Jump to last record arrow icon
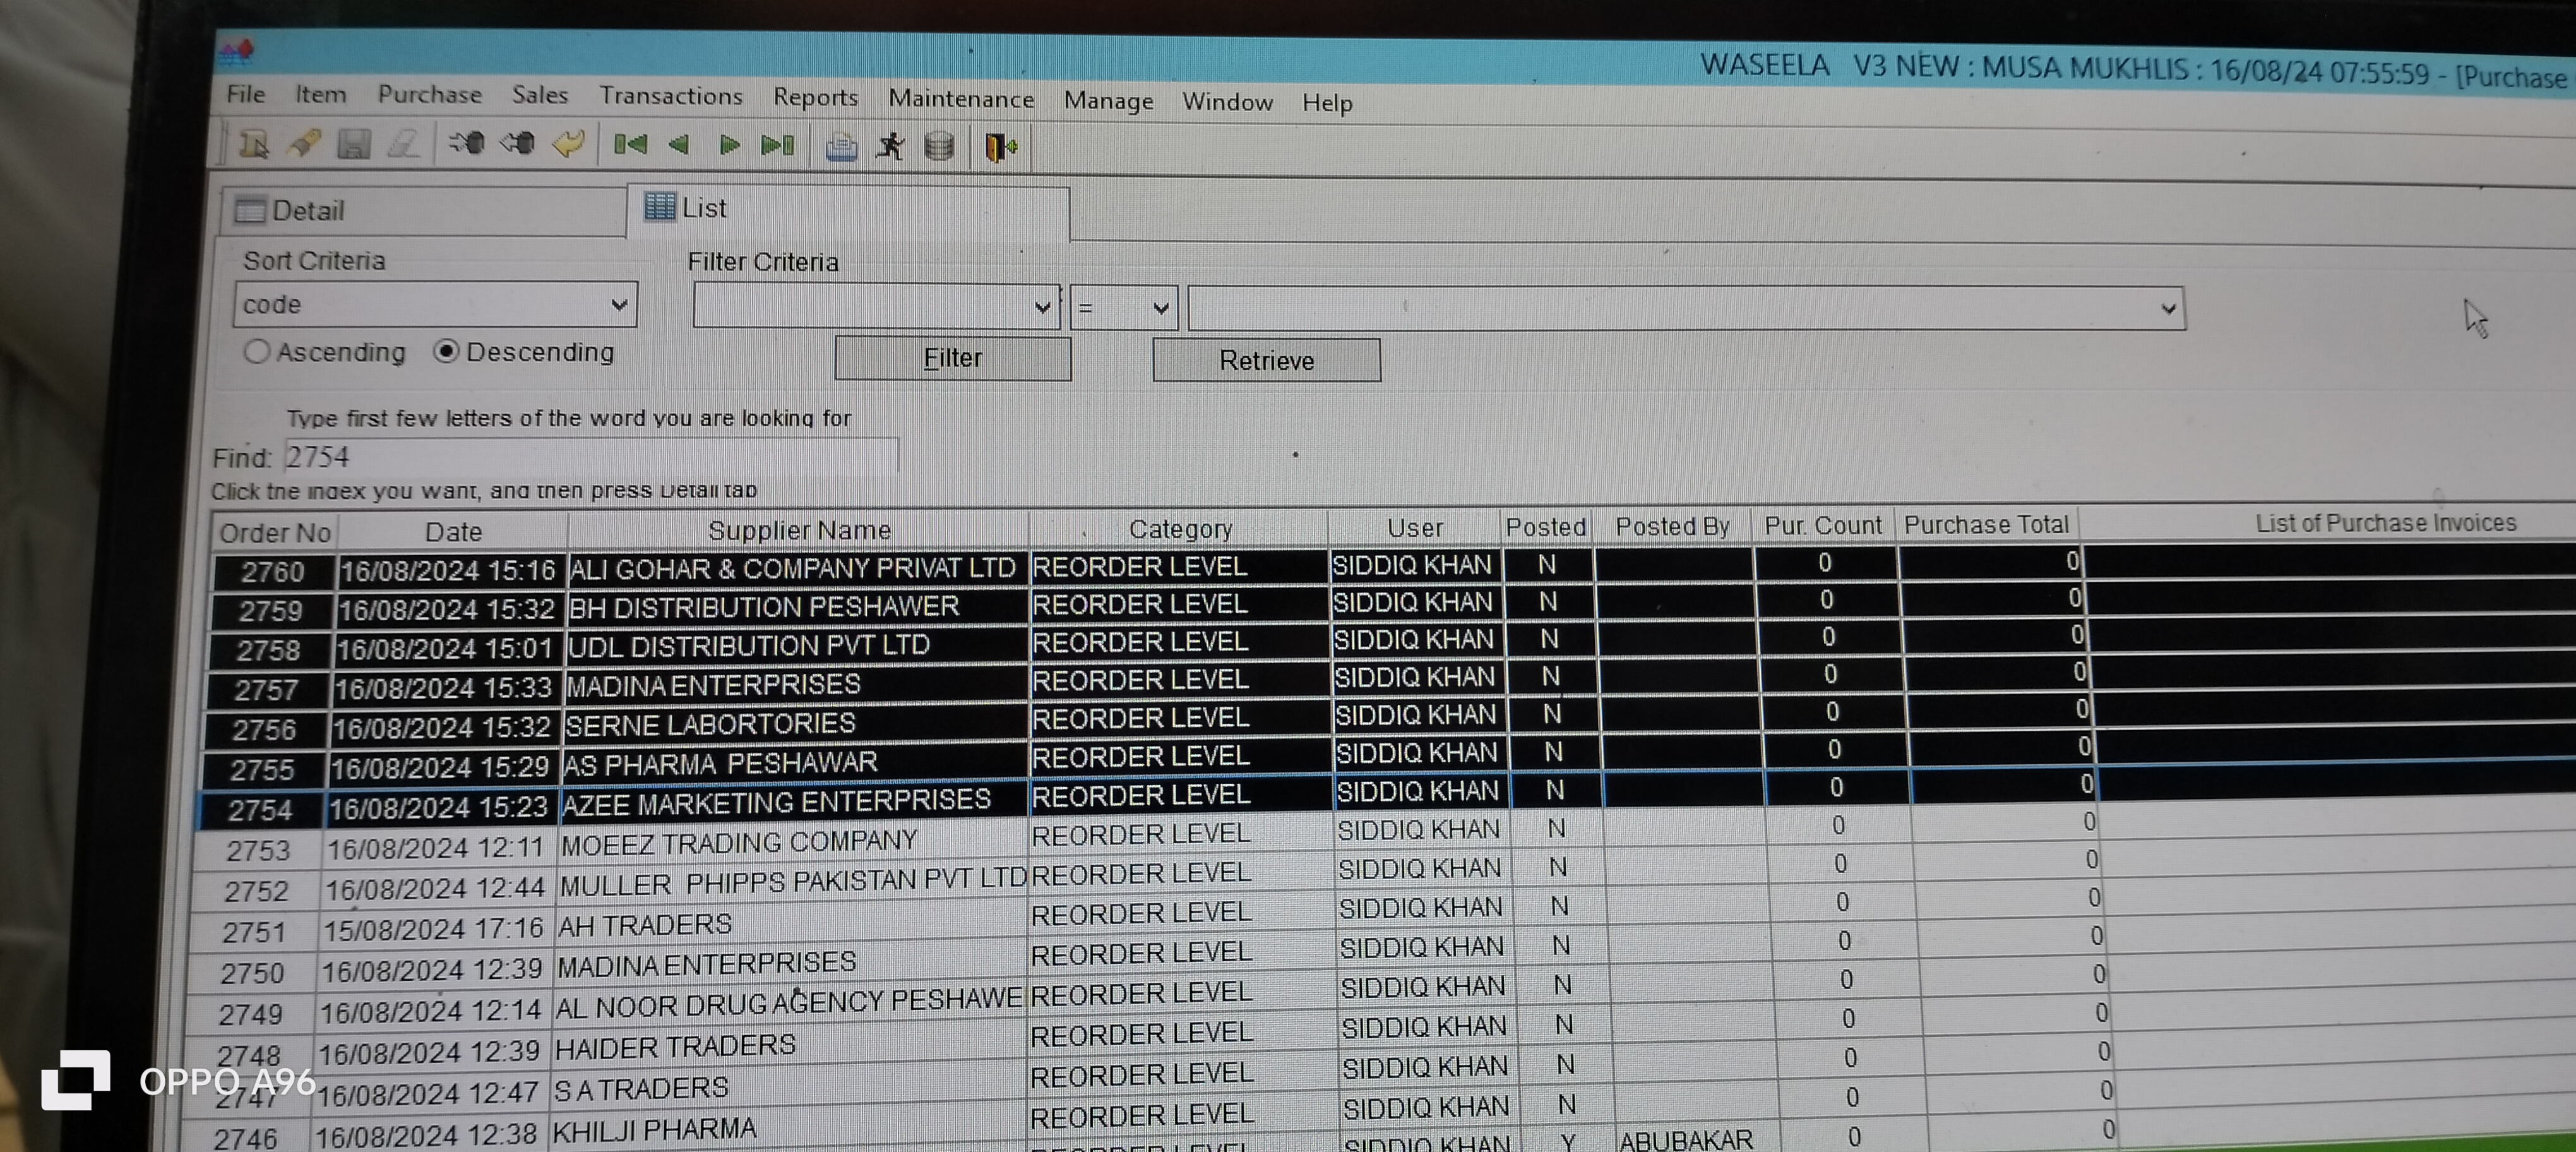Image resolution: width=2576 pixels, height=1152 pixels. pos(778,146)
